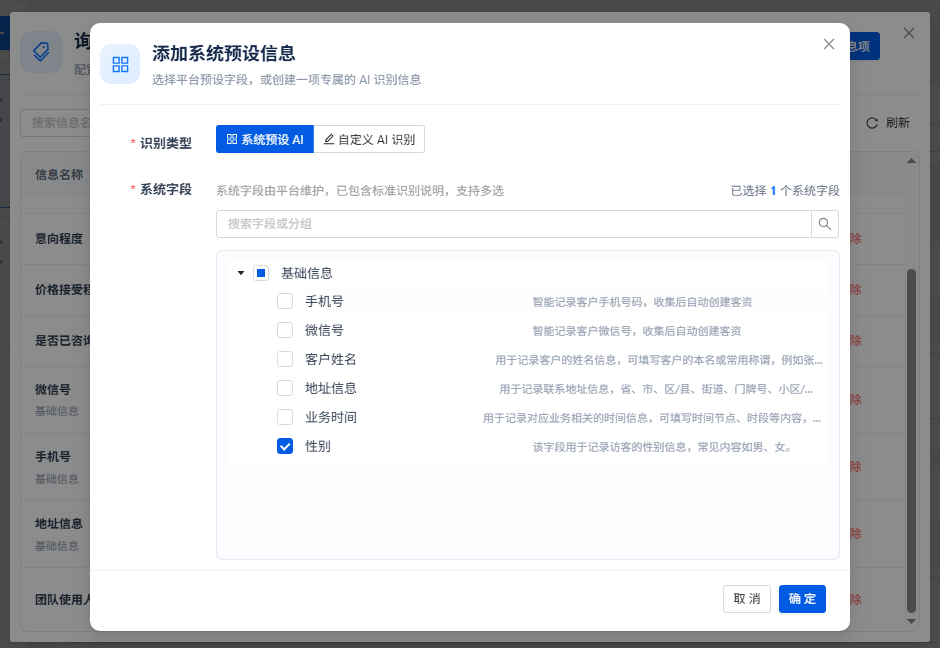Collapse the 基础信息 group arrow
This screenshot has height=648, width=940.
pos(241,273)
